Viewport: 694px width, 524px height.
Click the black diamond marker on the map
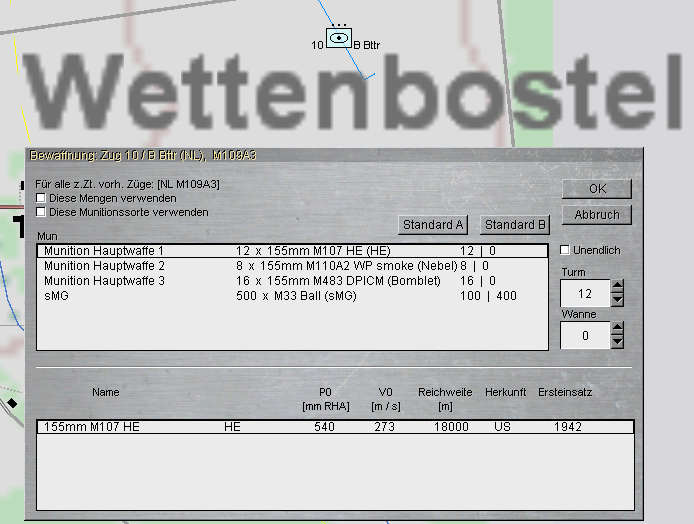tap(12, 402)
